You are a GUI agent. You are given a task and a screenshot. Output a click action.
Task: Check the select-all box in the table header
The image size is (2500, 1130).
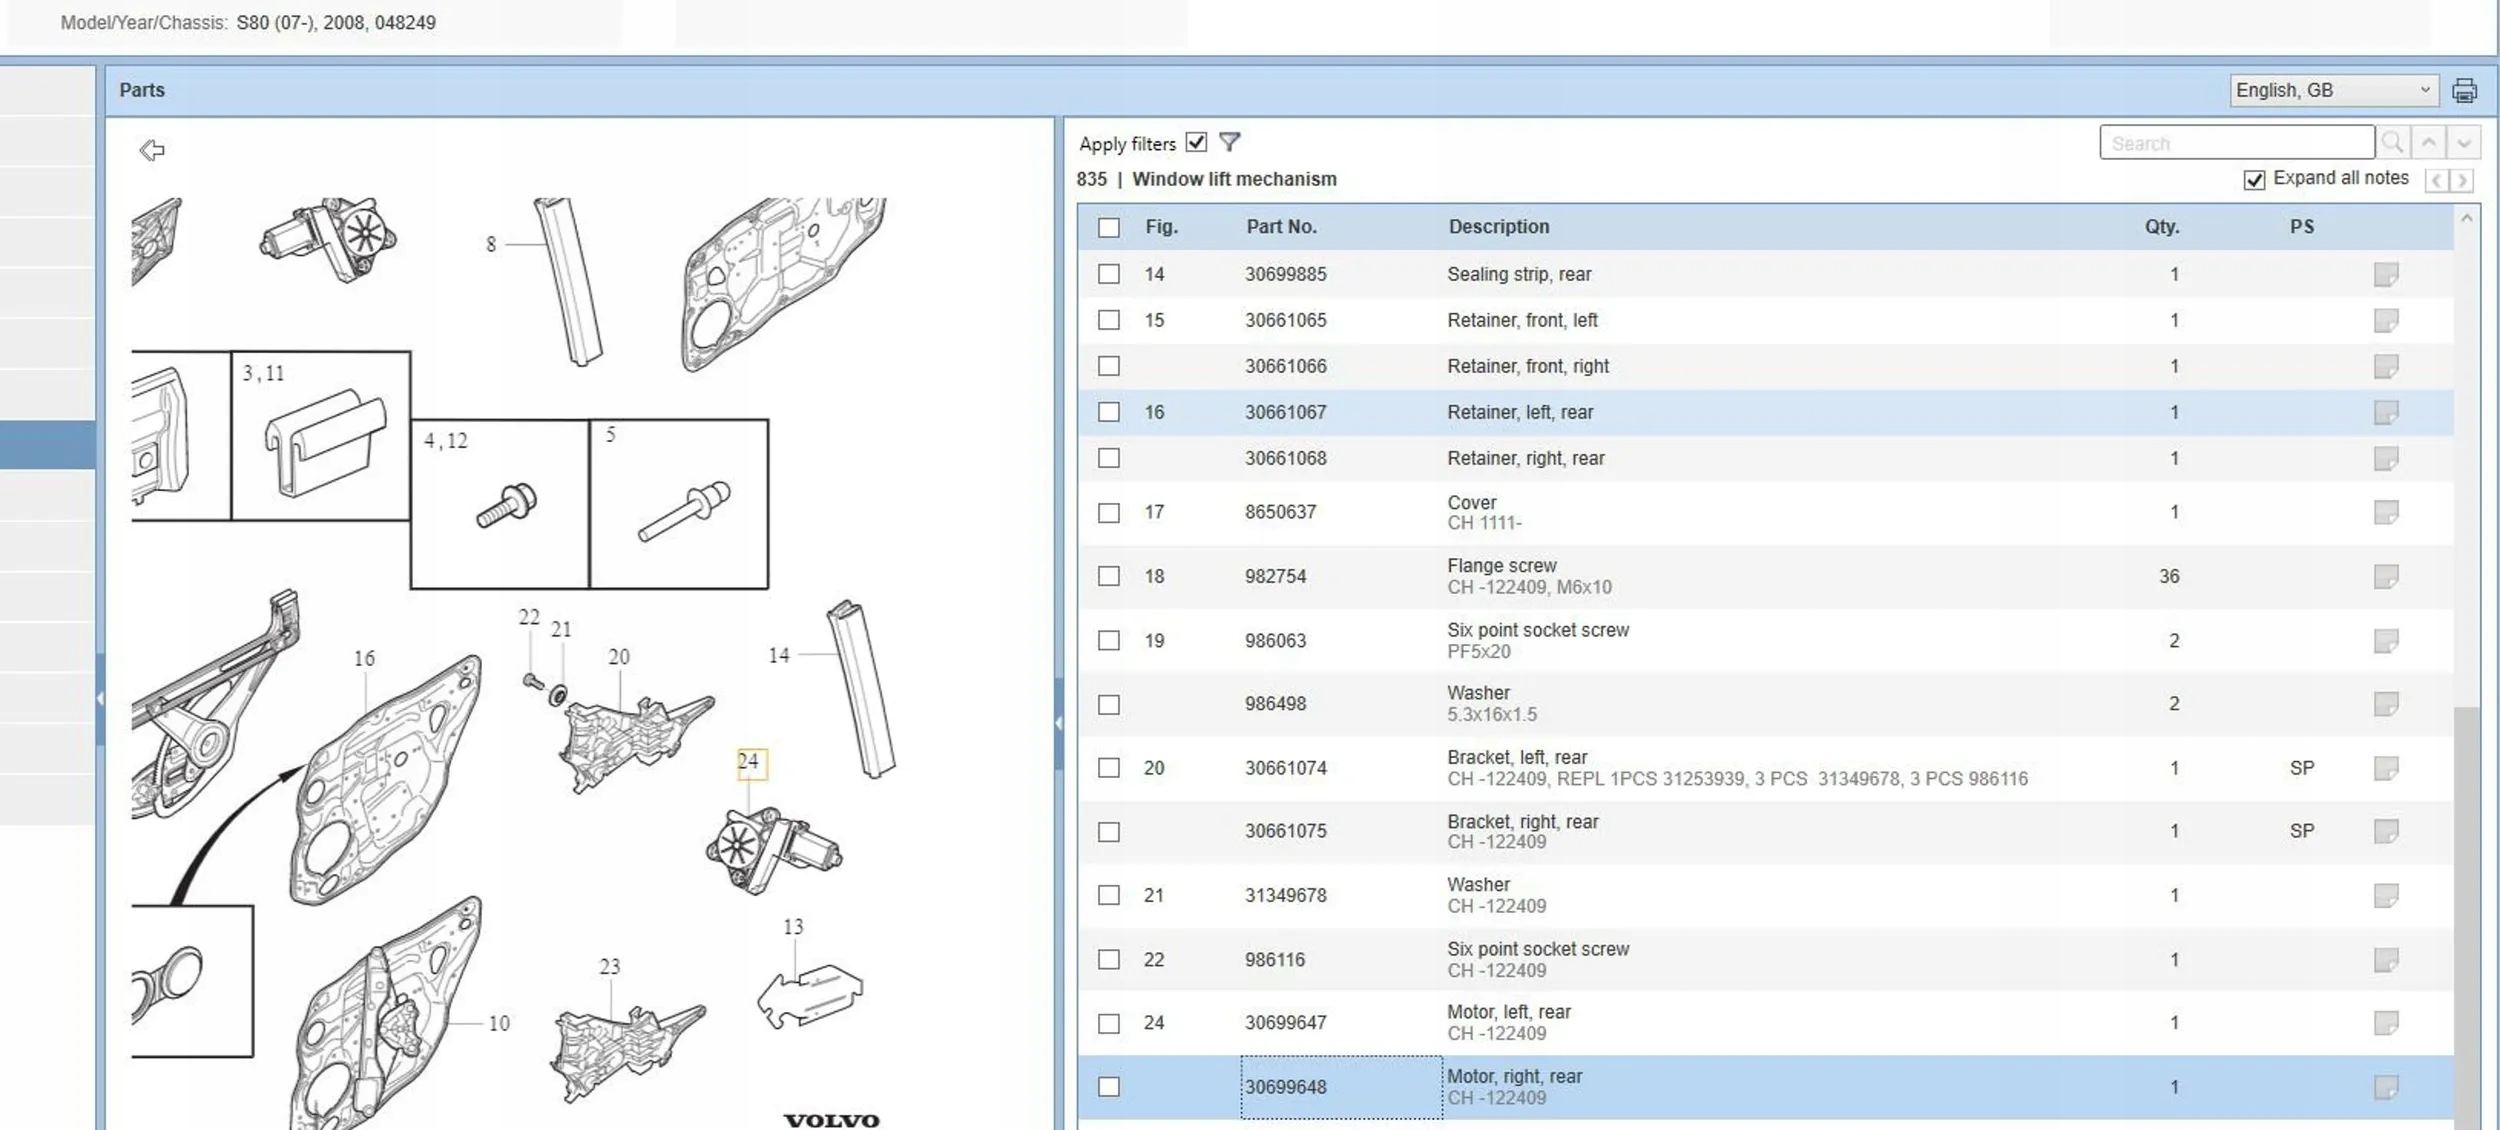(1109, 227)
